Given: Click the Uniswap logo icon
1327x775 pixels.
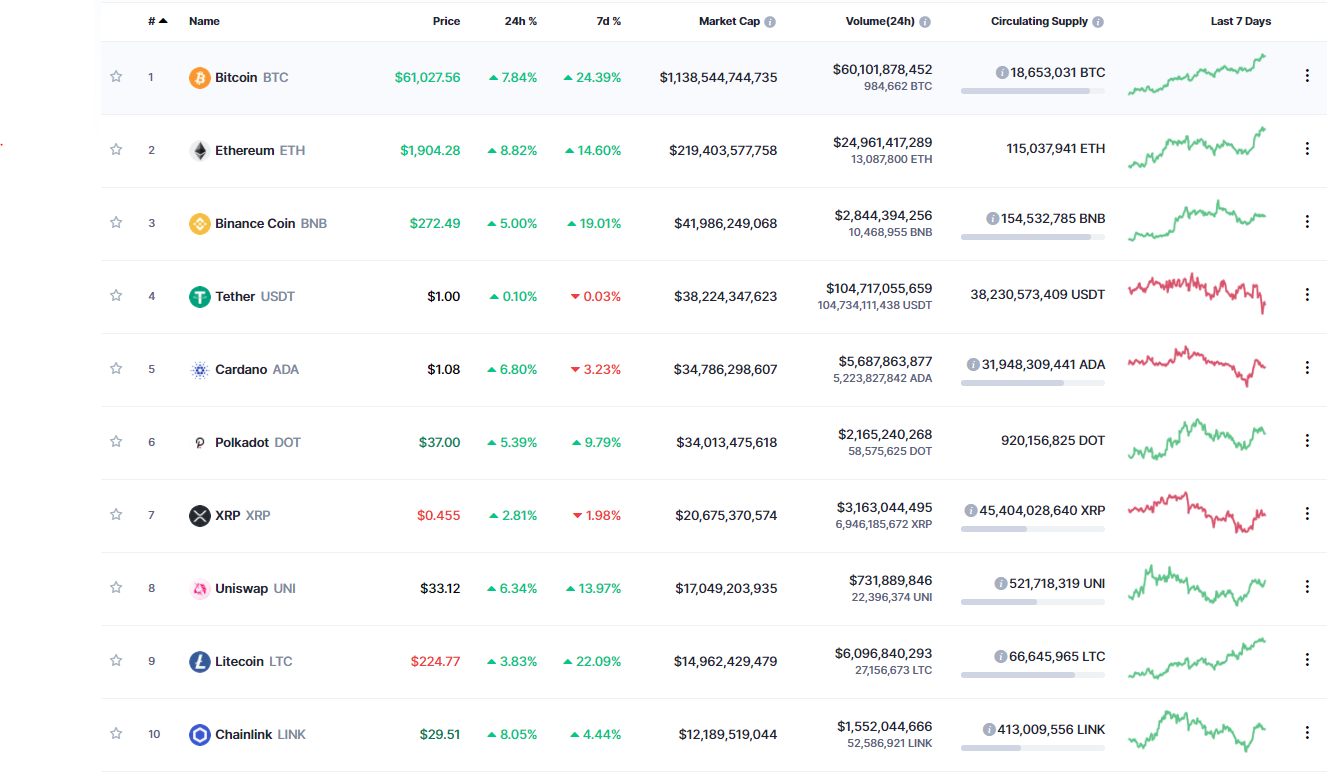Looking at the screenshot, I should (200, 588).
